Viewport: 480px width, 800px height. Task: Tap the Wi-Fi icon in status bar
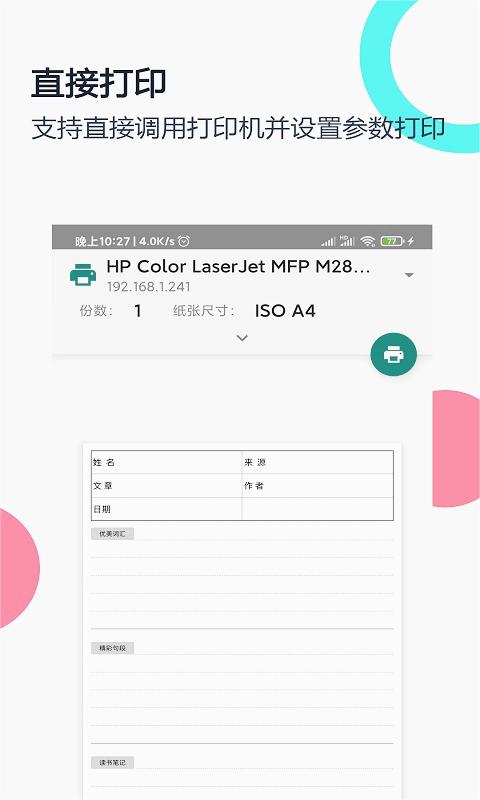[x=367, y=241]
